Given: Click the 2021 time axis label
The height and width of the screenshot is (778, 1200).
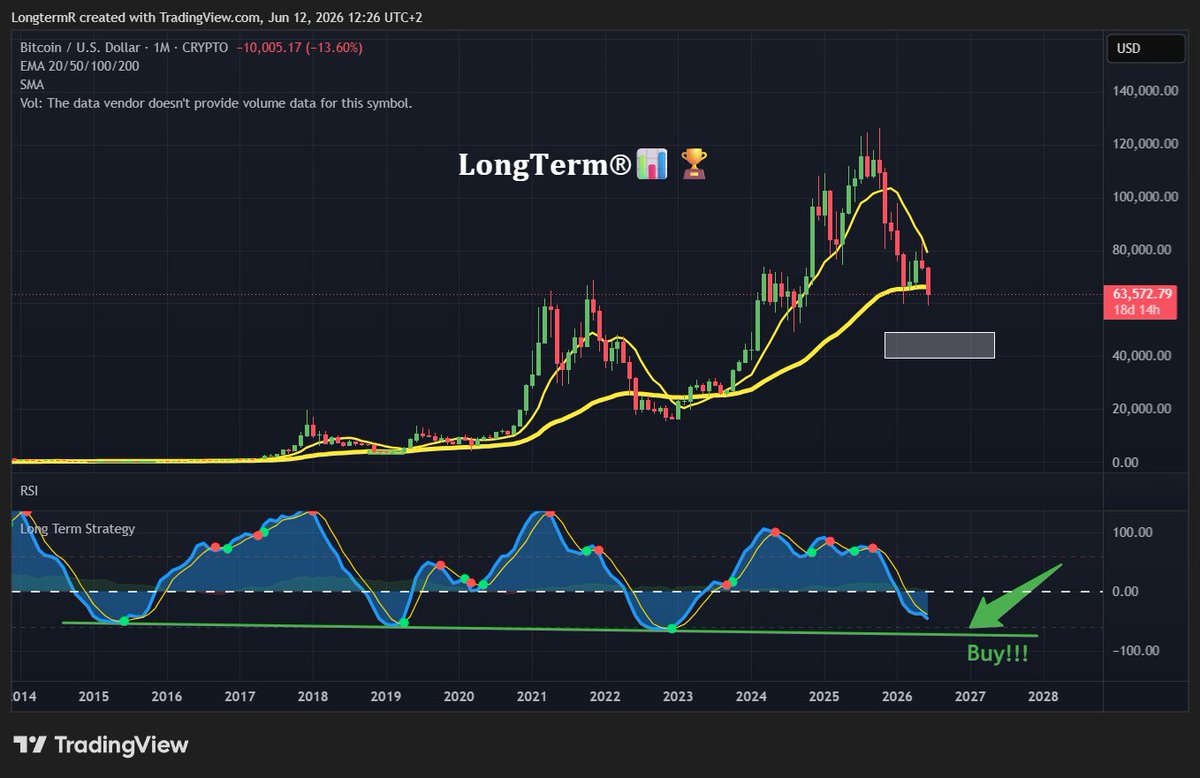Looking at the screenshot, I should click(531, 696).
